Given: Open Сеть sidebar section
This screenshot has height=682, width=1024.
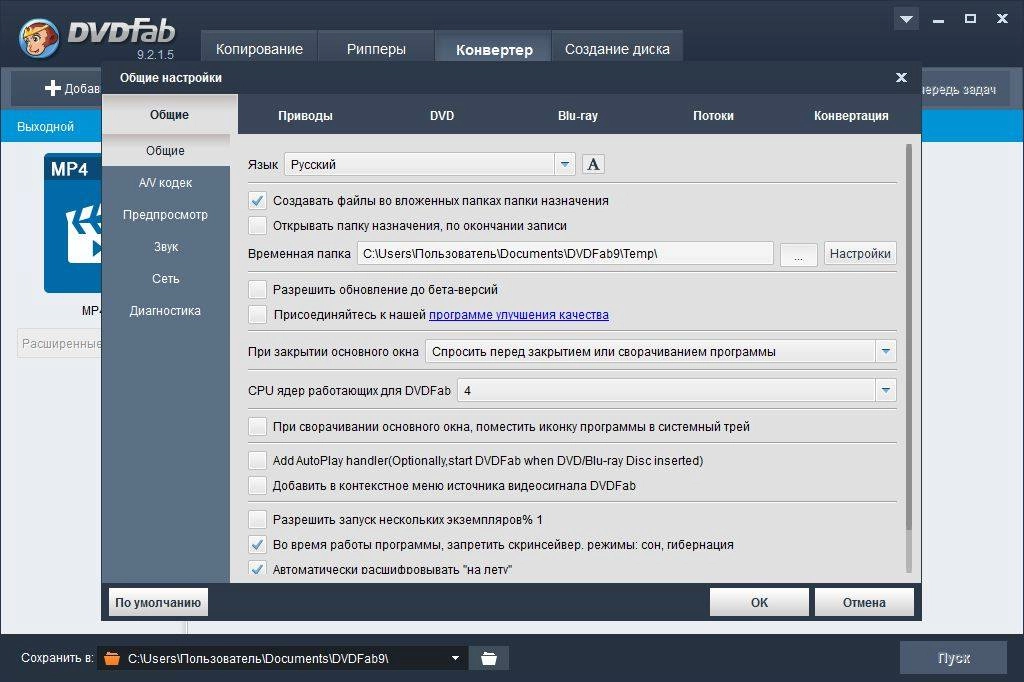Looking at the screenshot, I should click(x=166, y=279).
